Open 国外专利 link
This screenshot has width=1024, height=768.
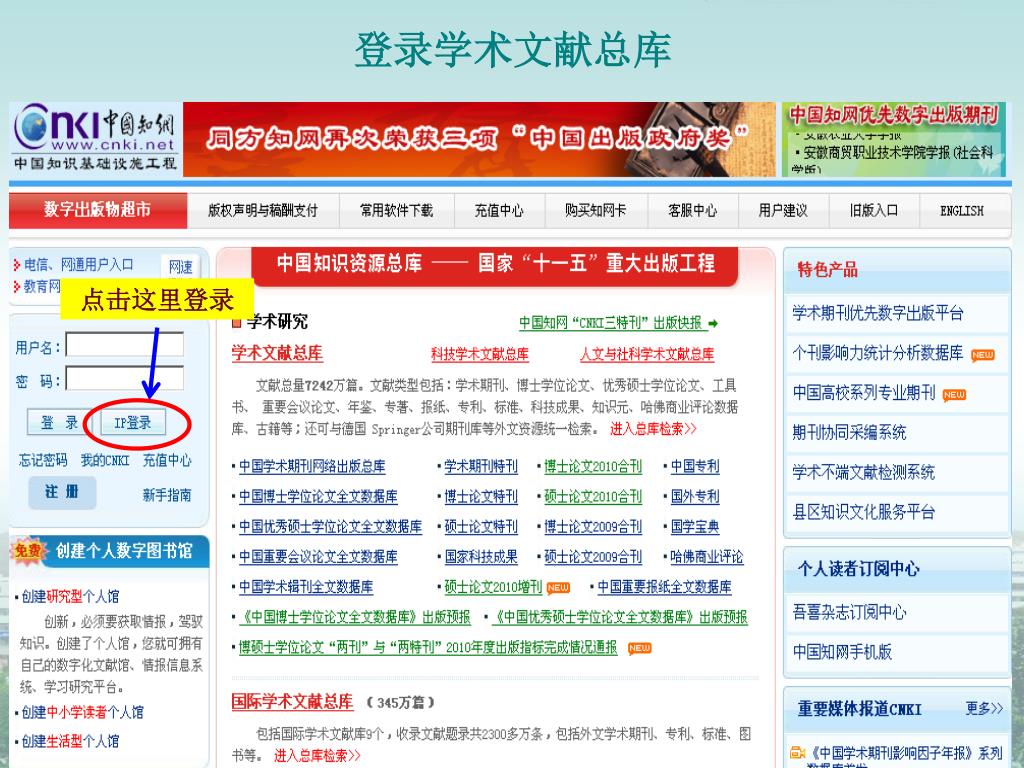click(695, 496)
